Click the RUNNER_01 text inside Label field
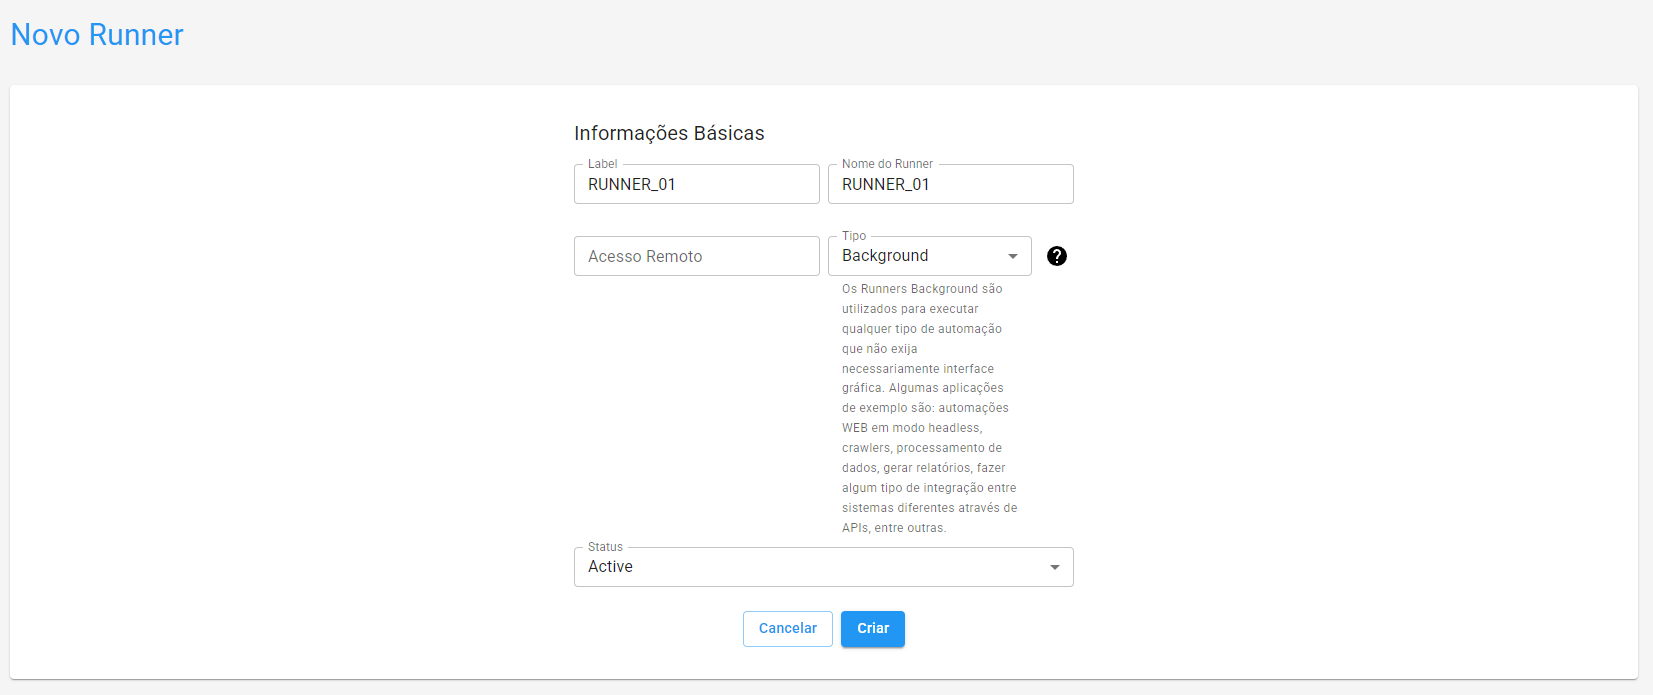The height and width of the screenshot is (695, 1653). (632, 185)
